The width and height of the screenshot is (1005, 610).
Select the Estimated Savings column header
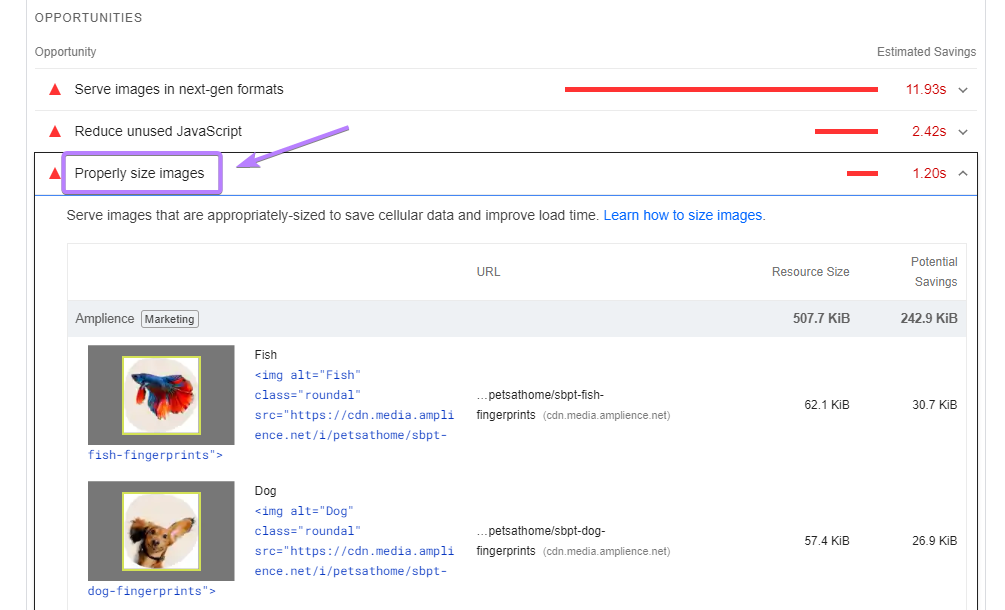coord(926,51)
